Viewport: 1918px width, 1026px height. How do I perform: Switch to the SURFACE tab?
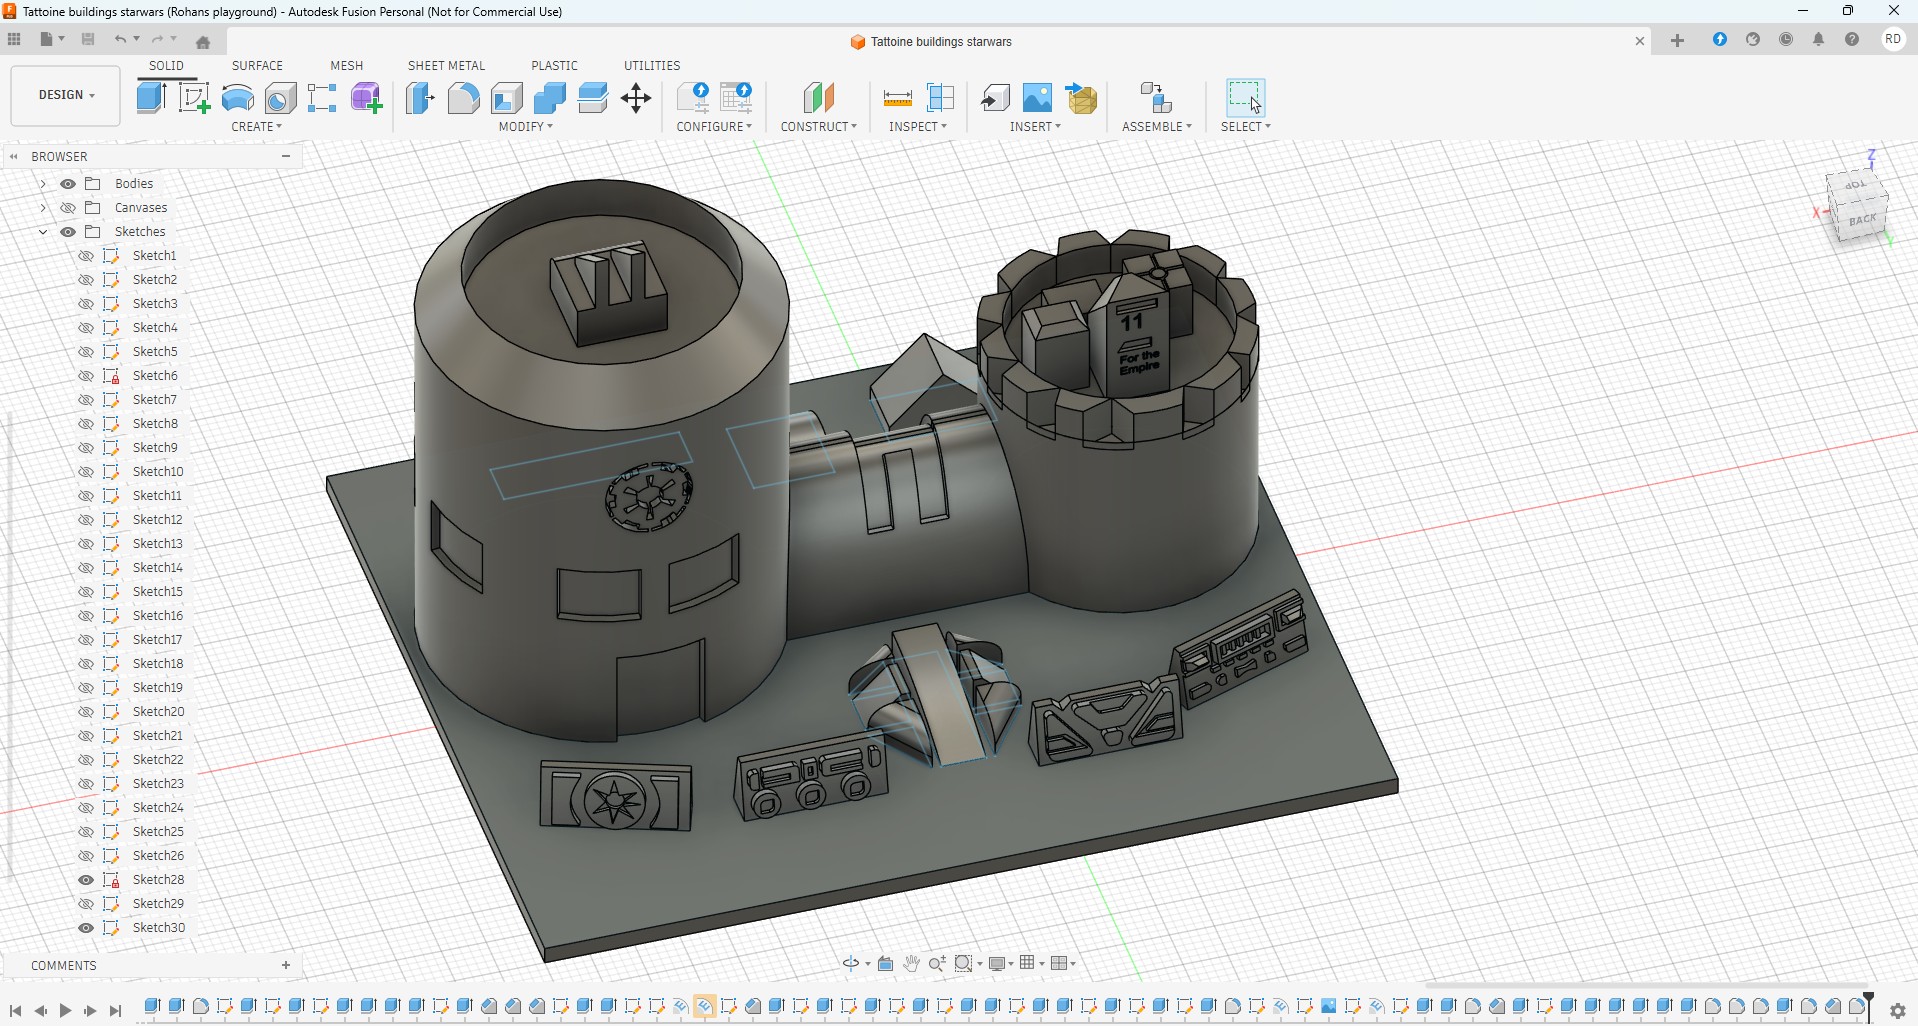point(258,66)
